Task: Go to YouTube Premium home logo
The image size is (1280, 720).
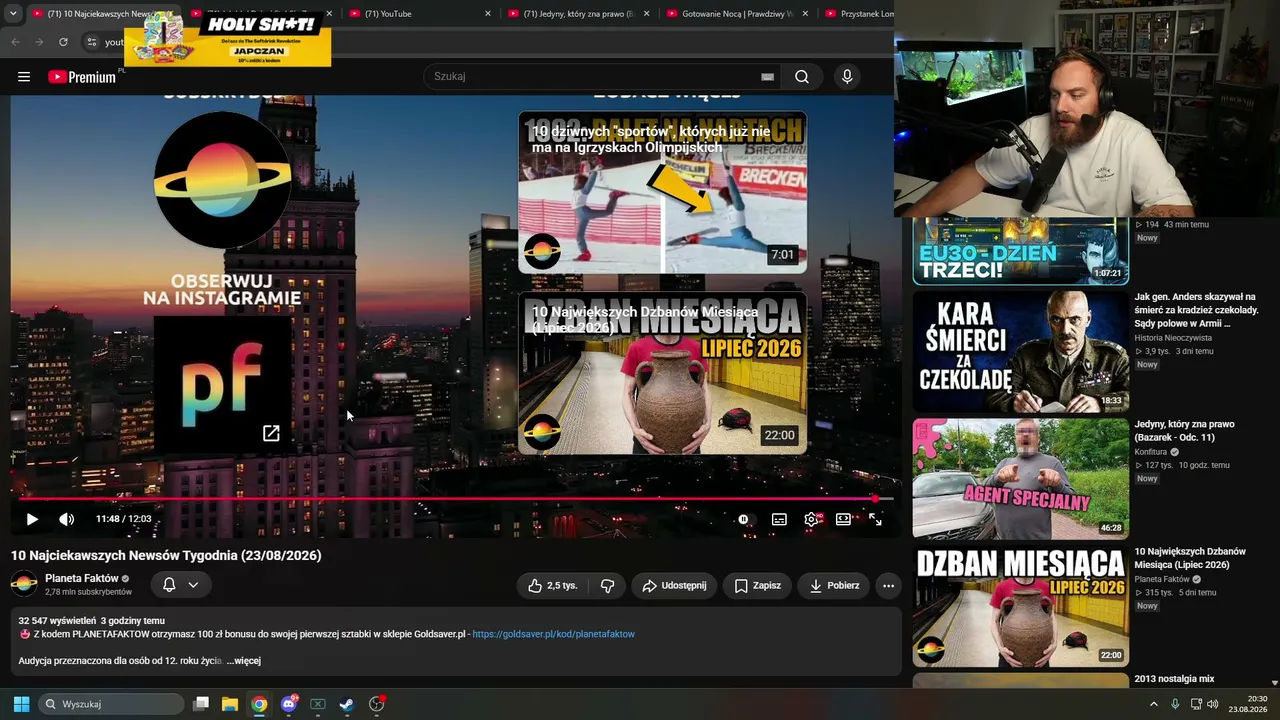Action: pos(82,77)
